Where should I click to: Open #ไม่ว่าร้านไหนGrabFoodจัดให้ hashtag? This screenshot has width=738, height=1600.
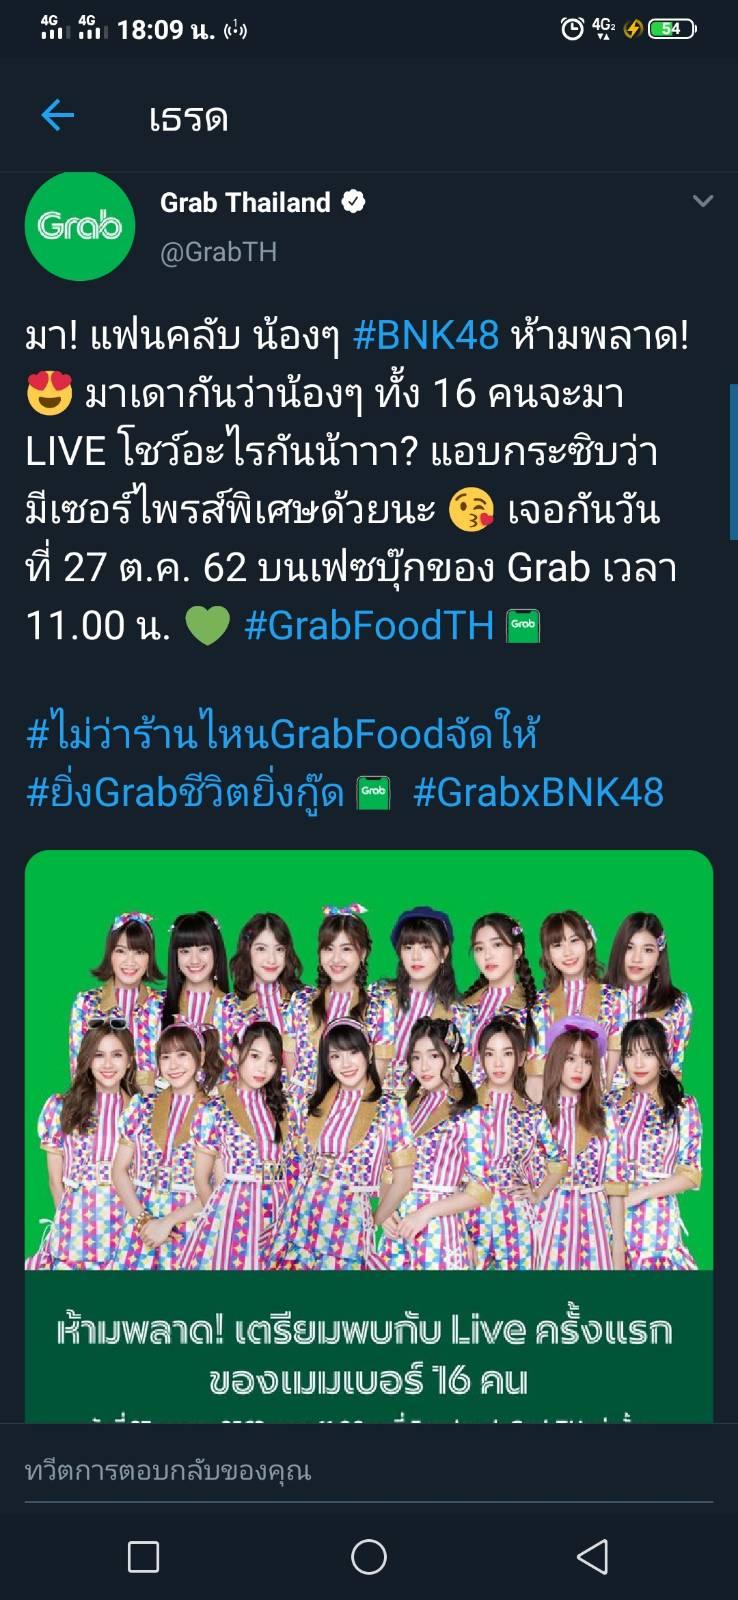(x=282, y=733)
